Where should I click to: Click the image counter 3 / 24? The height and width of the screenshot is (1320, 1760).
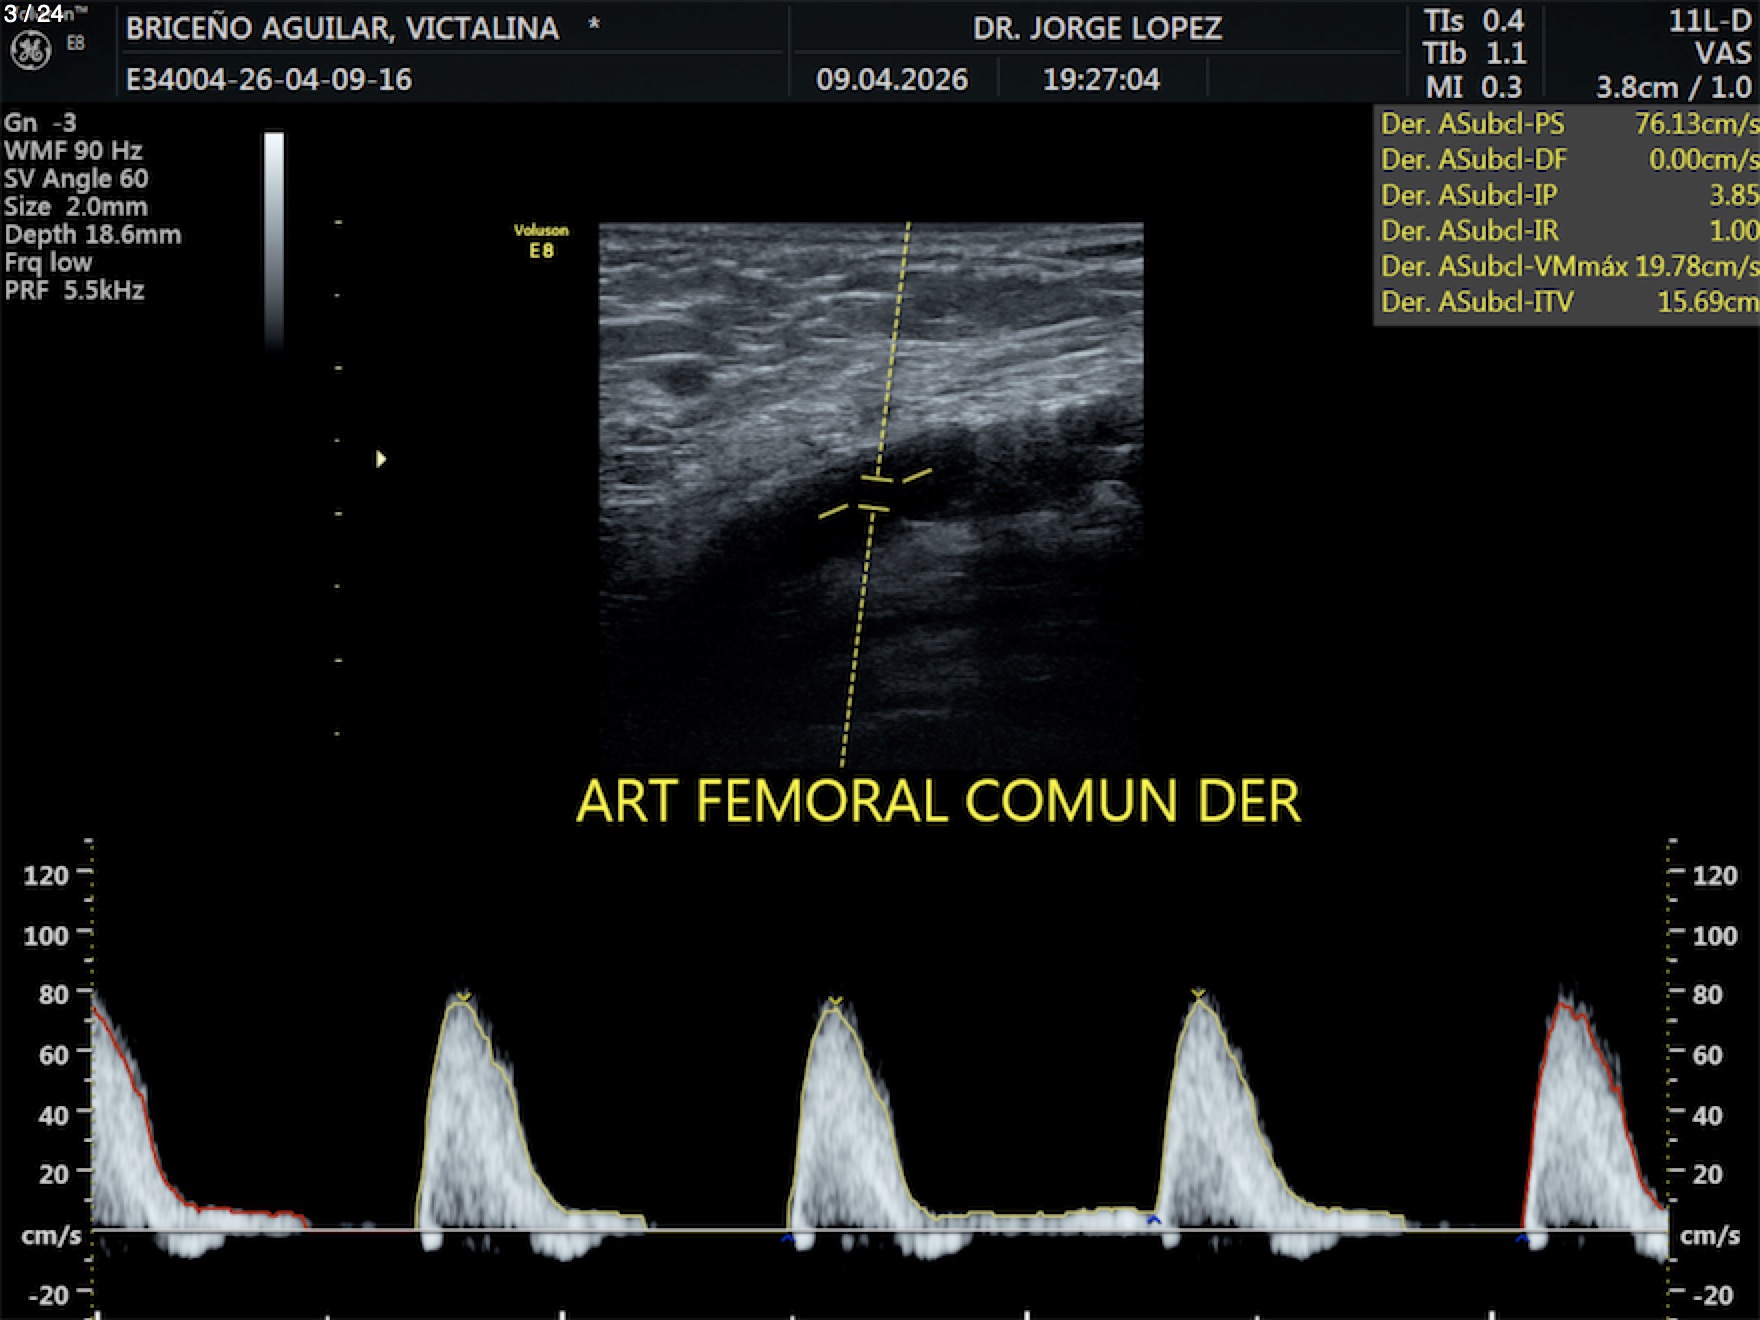click(34, 13)
